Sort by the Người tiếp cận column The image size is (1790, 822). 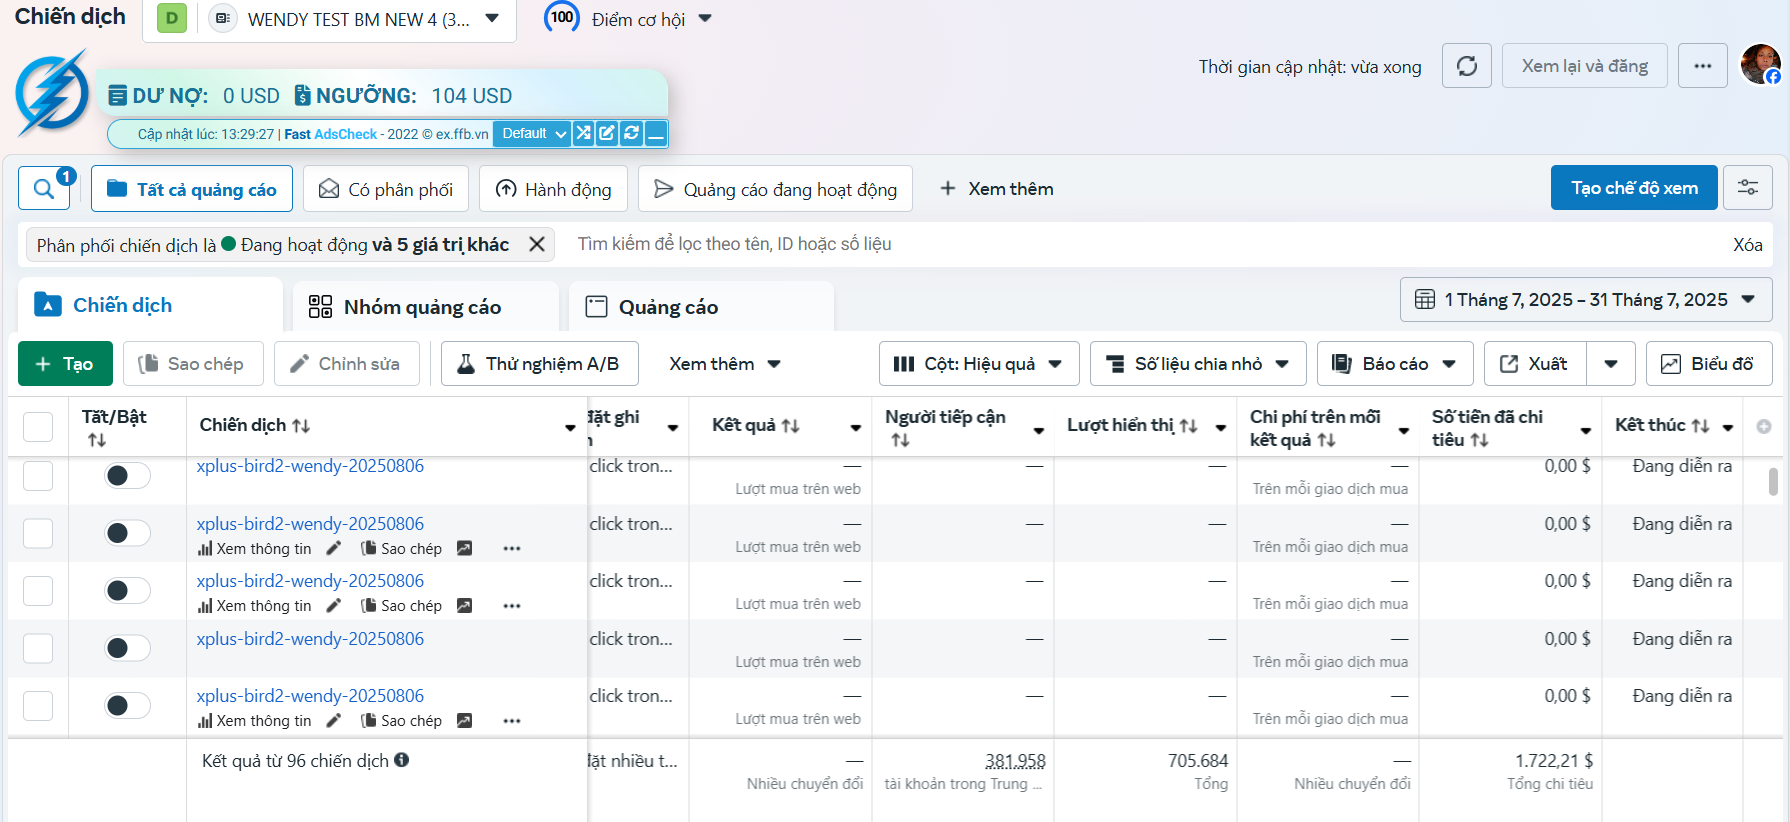pos(901,440)
